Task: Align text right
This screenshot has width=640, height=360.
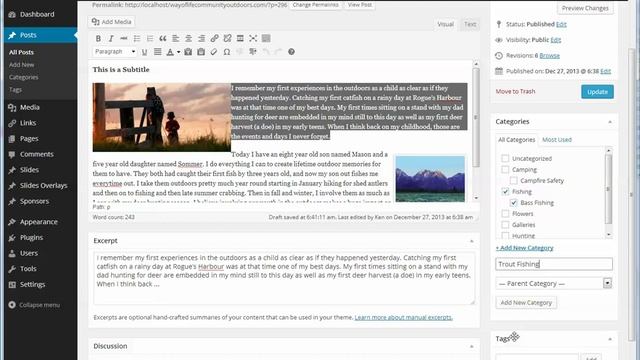Action: click(202, 38)
